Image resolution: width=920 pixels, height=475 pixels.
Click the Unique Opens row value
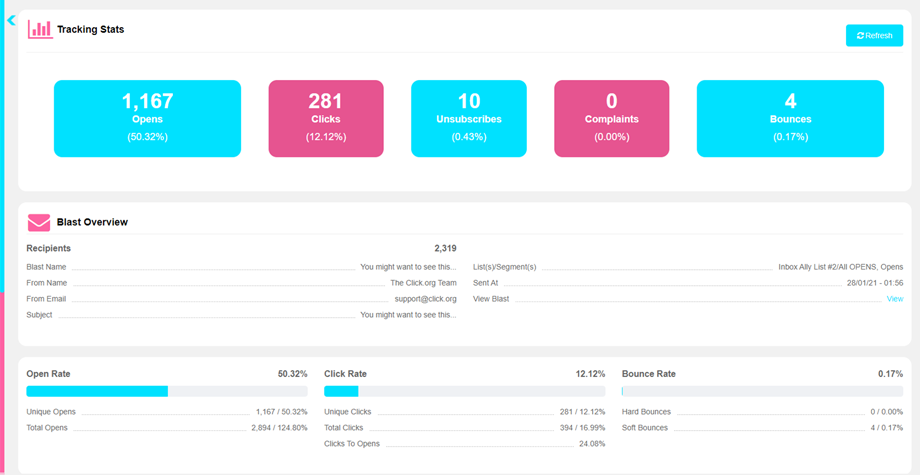pos(281,412)
